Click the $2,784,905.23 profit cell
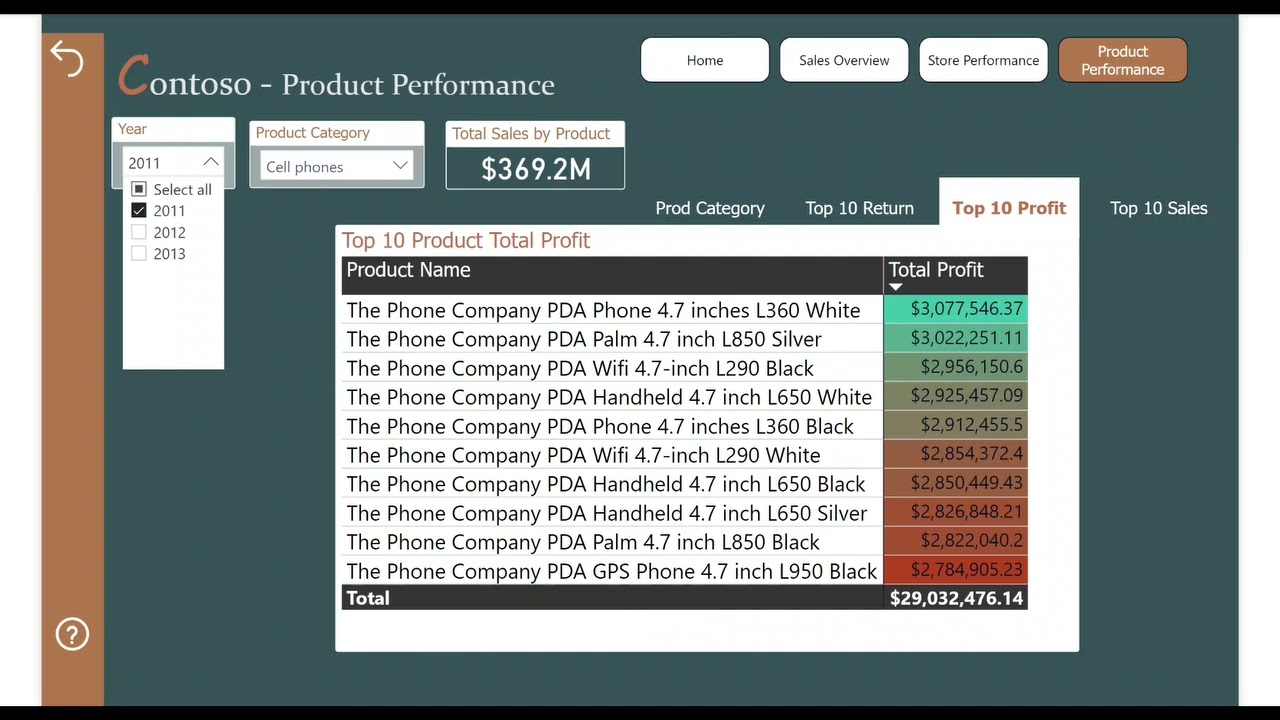The height and width of the screenshot is (720, 1280). coord(955,570)
